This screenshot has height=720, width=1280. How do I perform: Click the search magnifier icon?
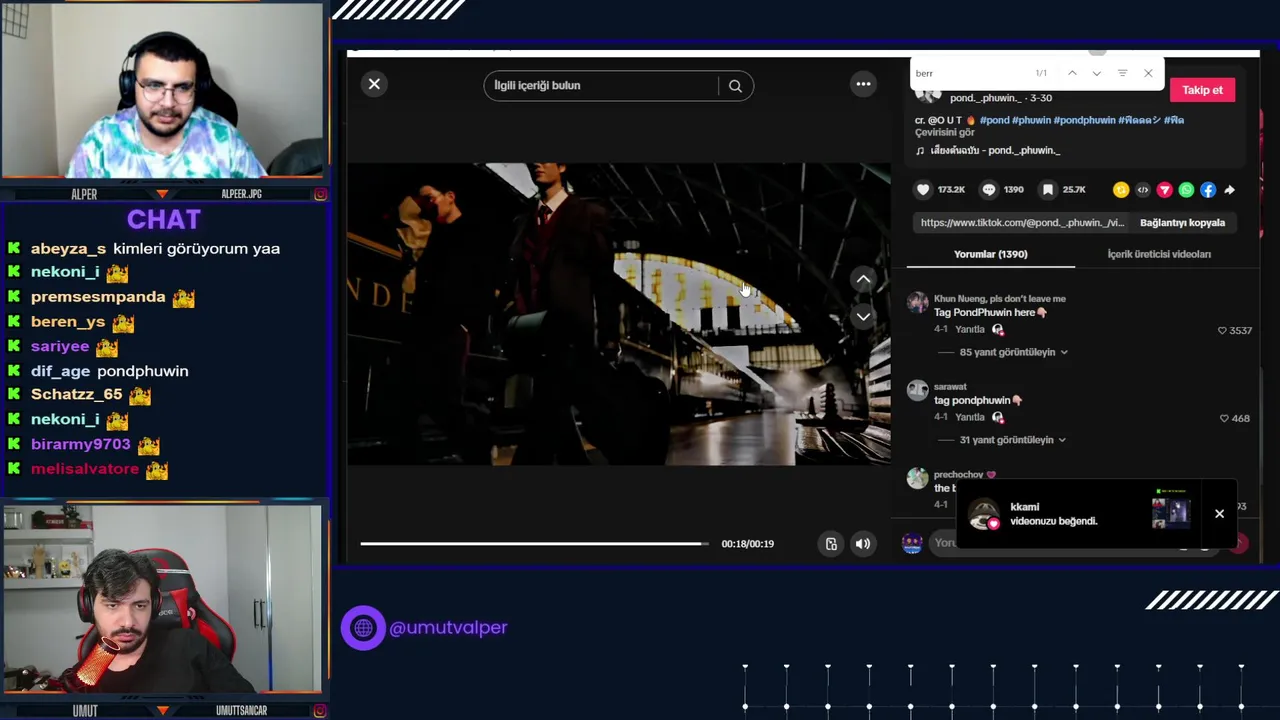[x=735, y=86]
